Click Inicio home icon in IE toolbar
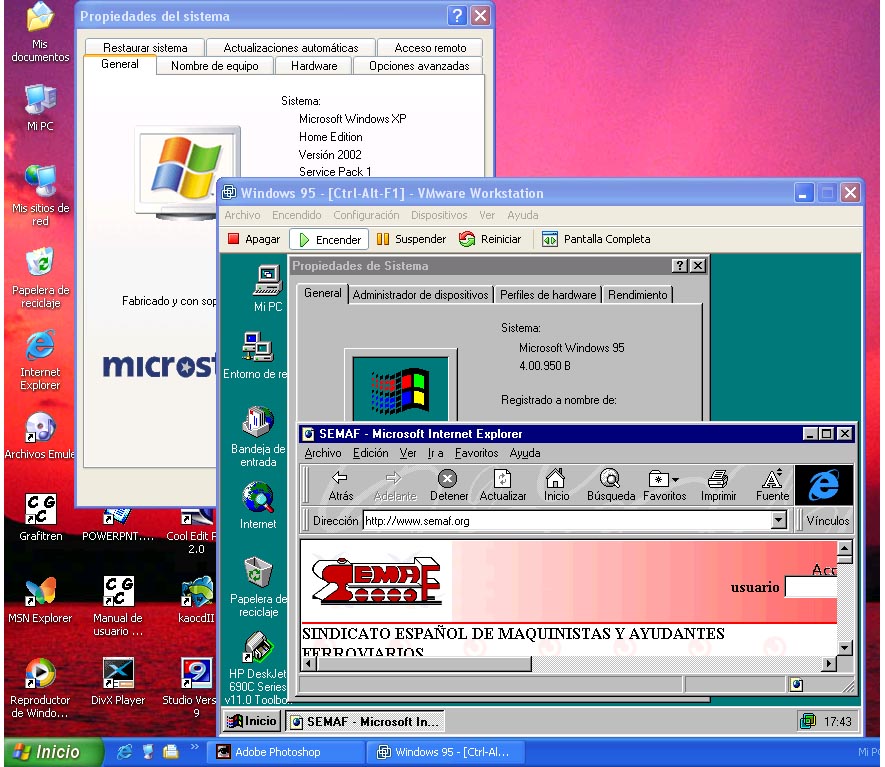The image size is (885, 767). [556, 485]
